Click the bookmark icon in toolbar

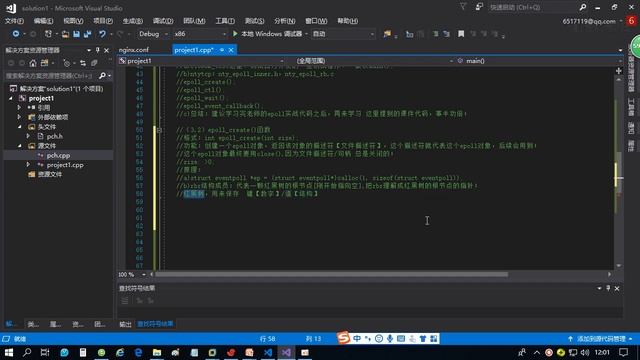pos(461,34)
